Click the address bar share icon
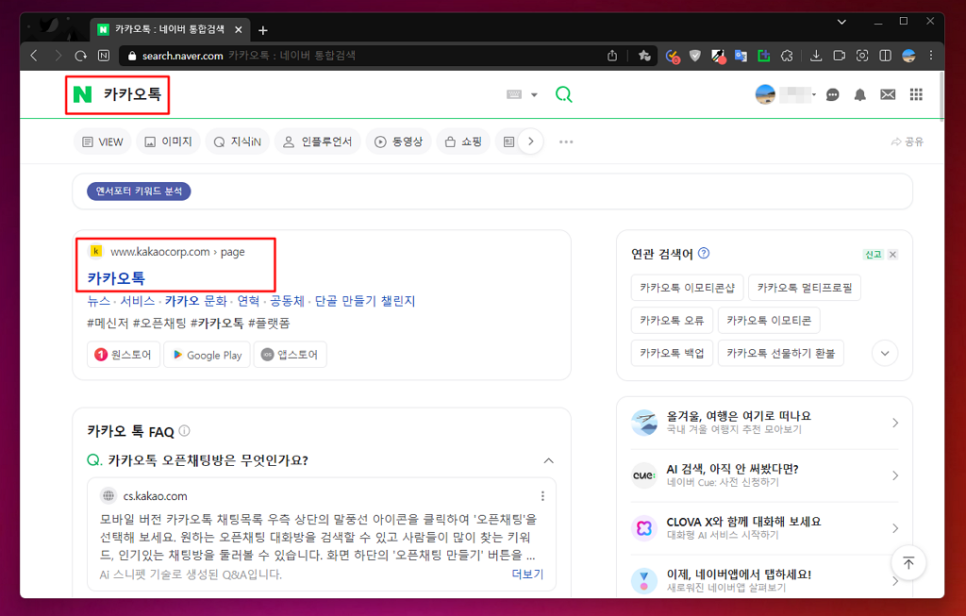The image size is (966, 616). 612,55
